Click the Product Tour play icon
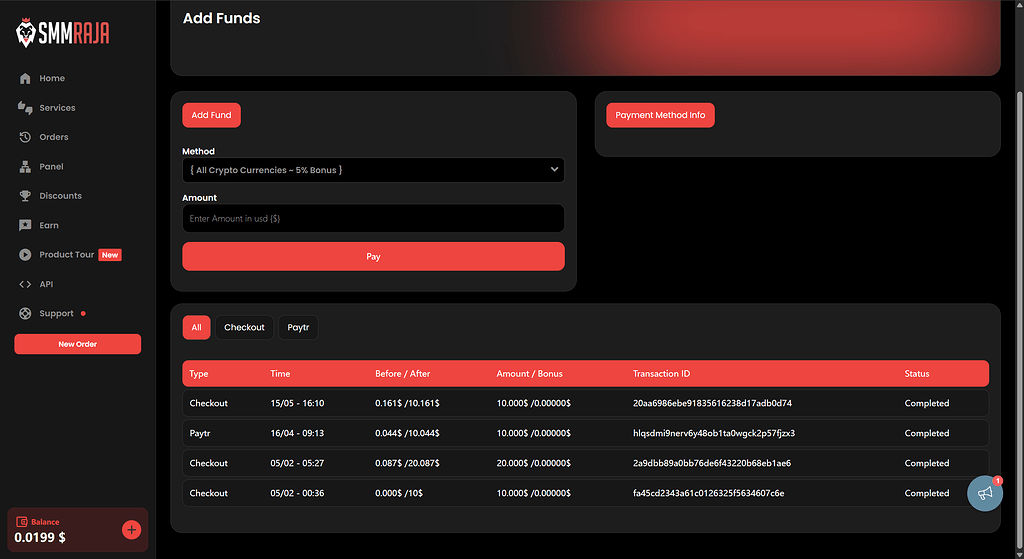Image resolution: width=1024 pixels, height=559 pixels. 25,255
